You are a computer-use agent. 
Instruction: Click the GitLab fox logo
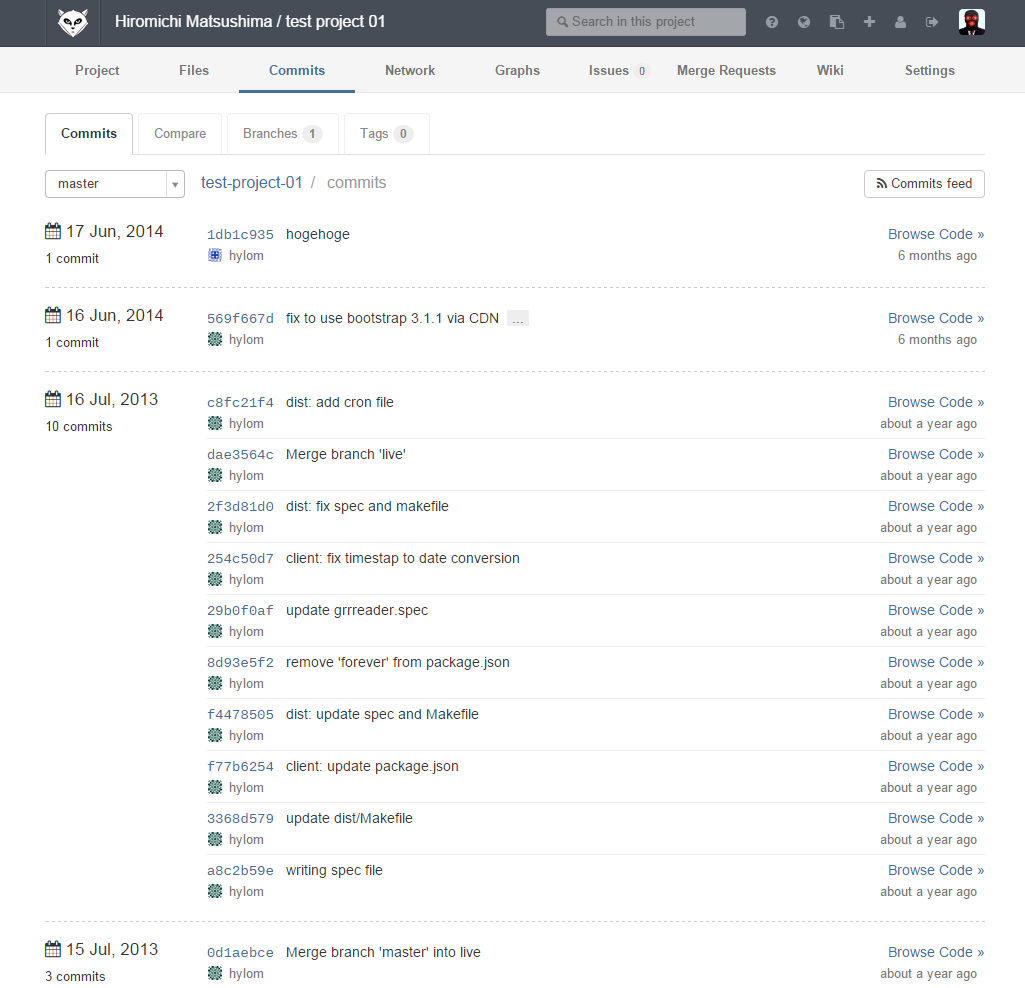(72, 22)
